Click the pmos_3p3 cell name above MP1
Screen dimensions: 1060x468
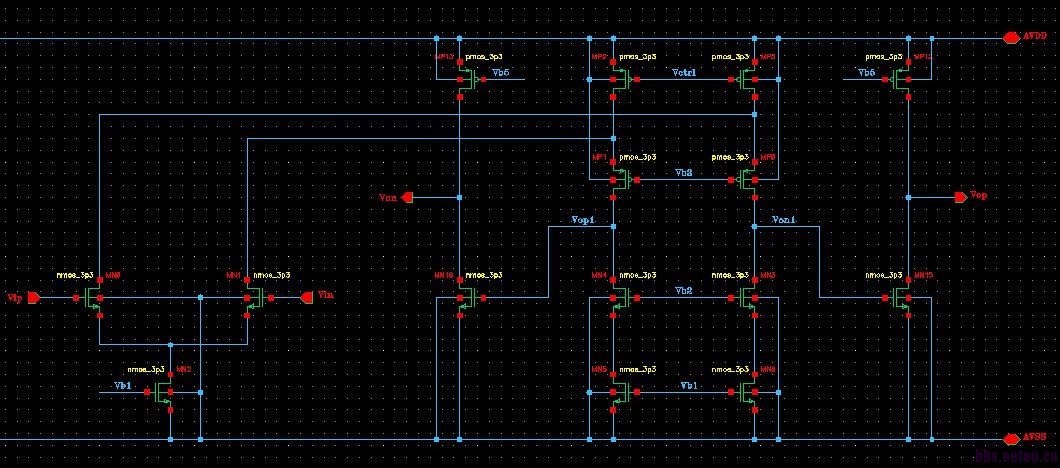tap(637, 157)
